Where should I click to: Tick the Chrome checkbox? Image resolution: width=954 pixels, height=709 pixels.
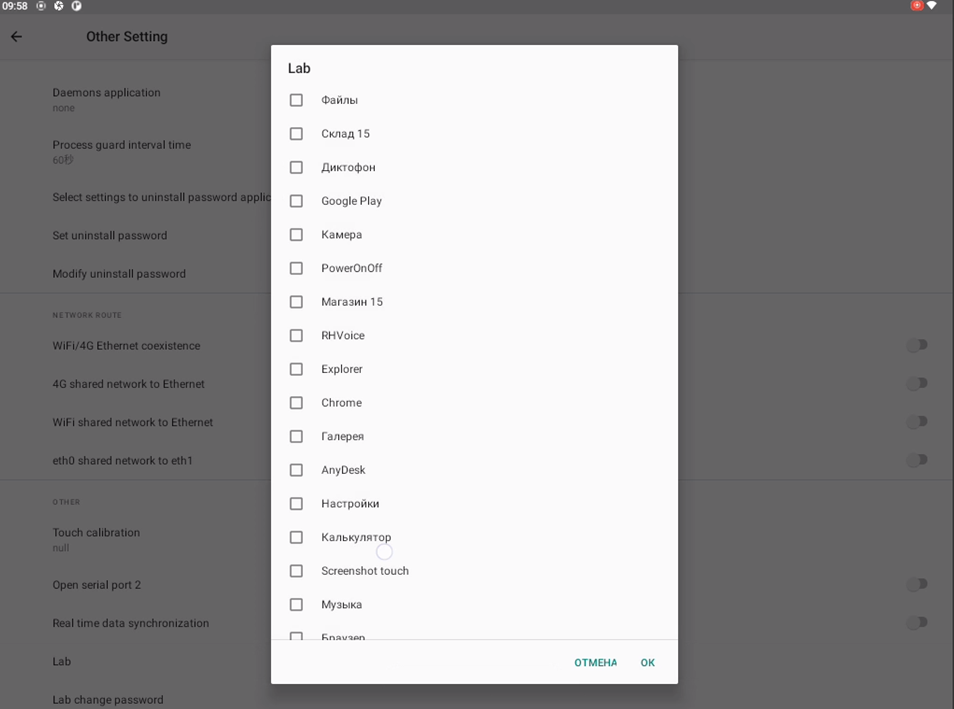[296, 403]
